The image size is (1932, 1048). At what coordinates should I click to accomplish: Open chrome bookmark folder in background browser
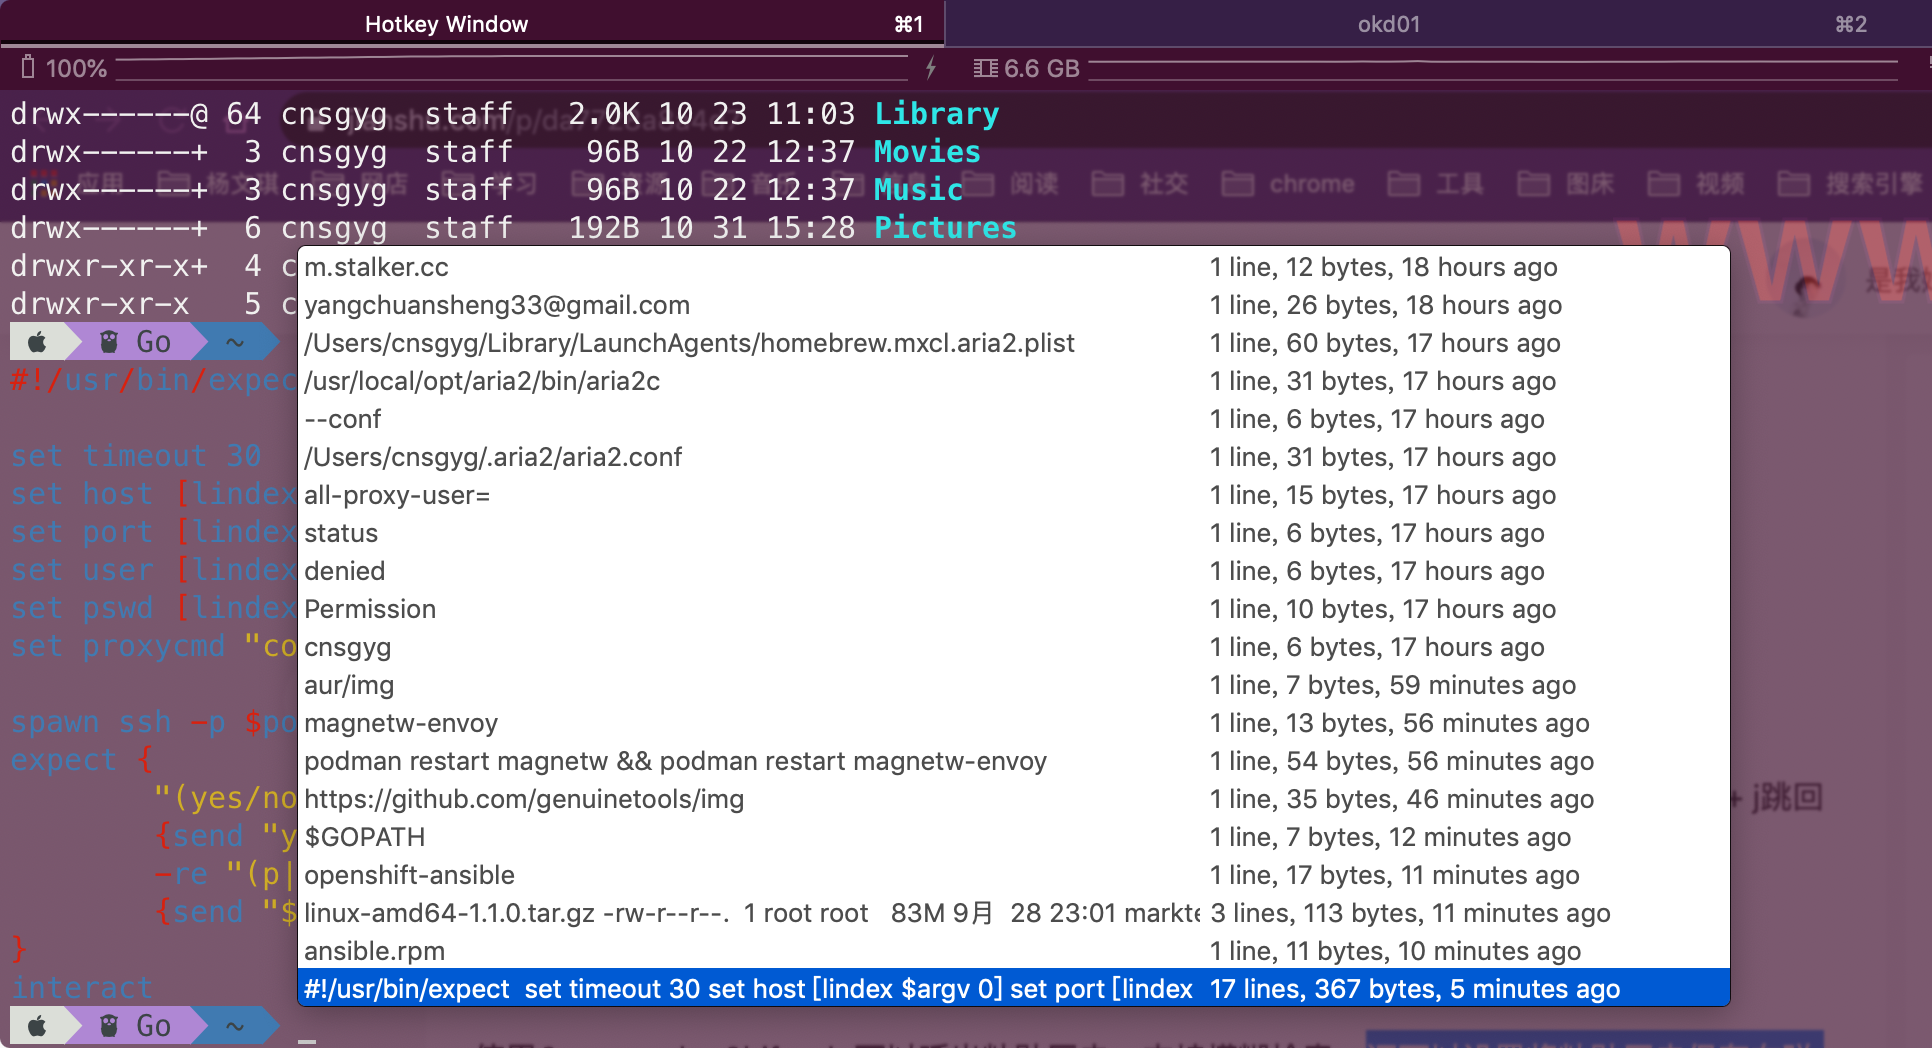[x=1288, y=184]
